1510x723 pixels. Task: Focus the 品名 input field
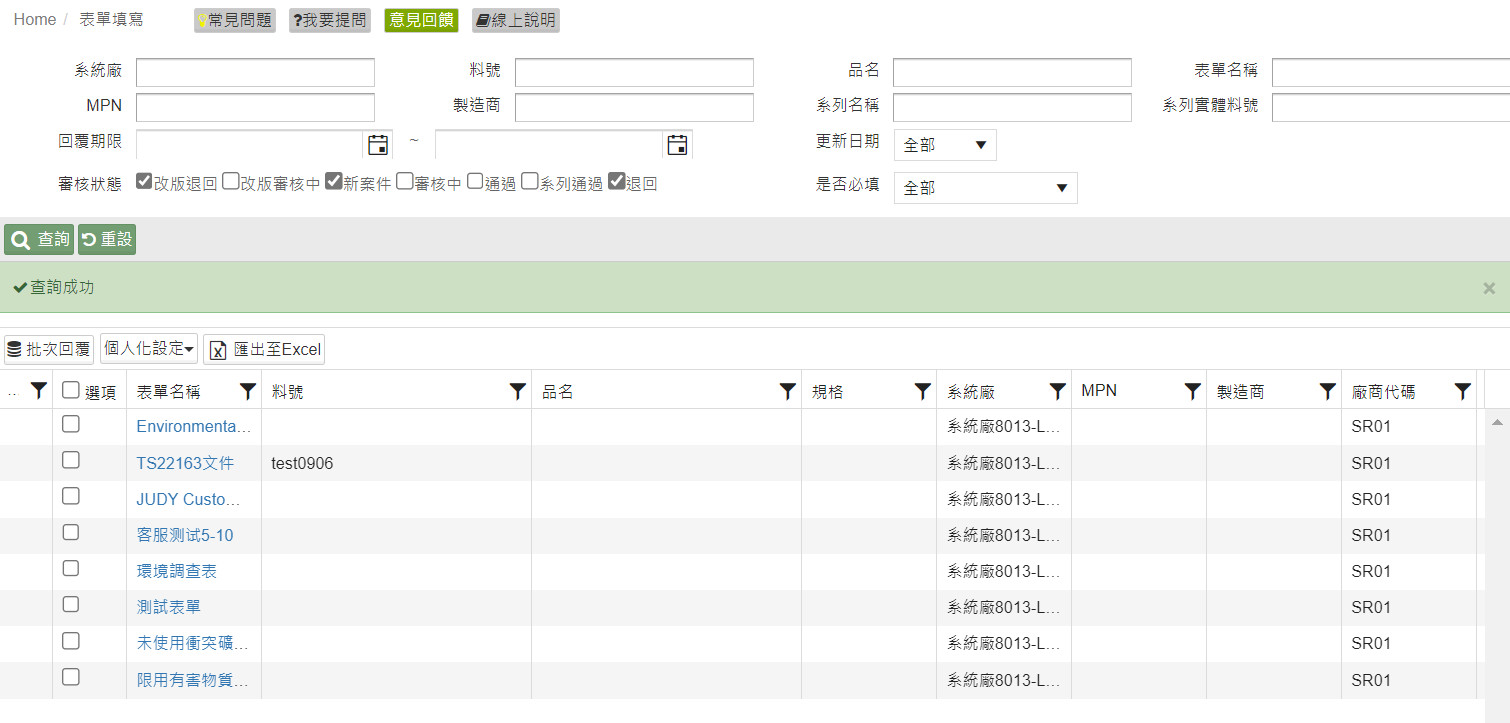click(x=1012, y=73)
